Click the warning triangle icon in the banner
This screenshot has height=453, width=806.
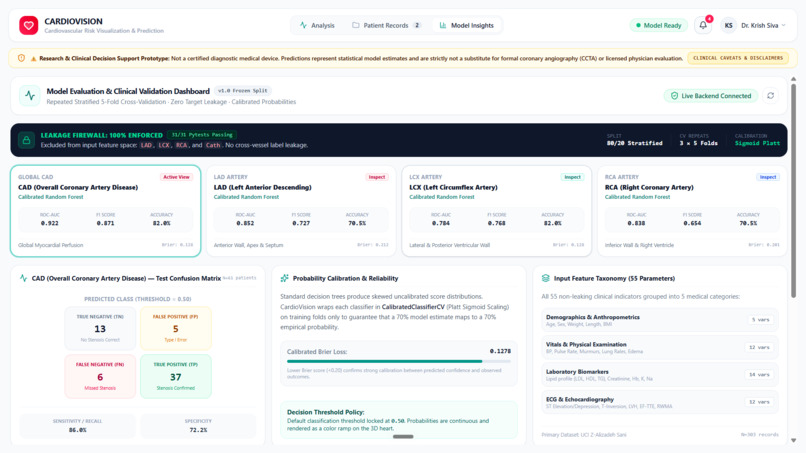point(33,59)
